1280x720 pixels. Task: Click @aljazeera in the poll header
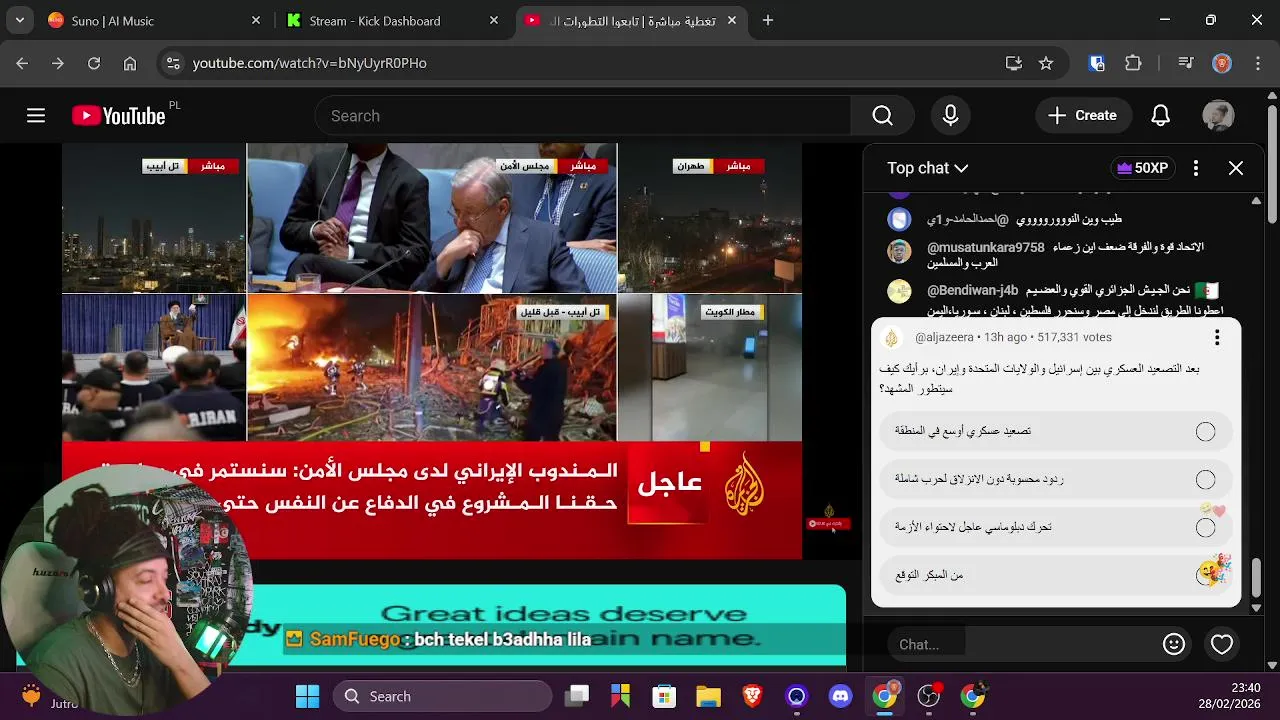point(943,338)
